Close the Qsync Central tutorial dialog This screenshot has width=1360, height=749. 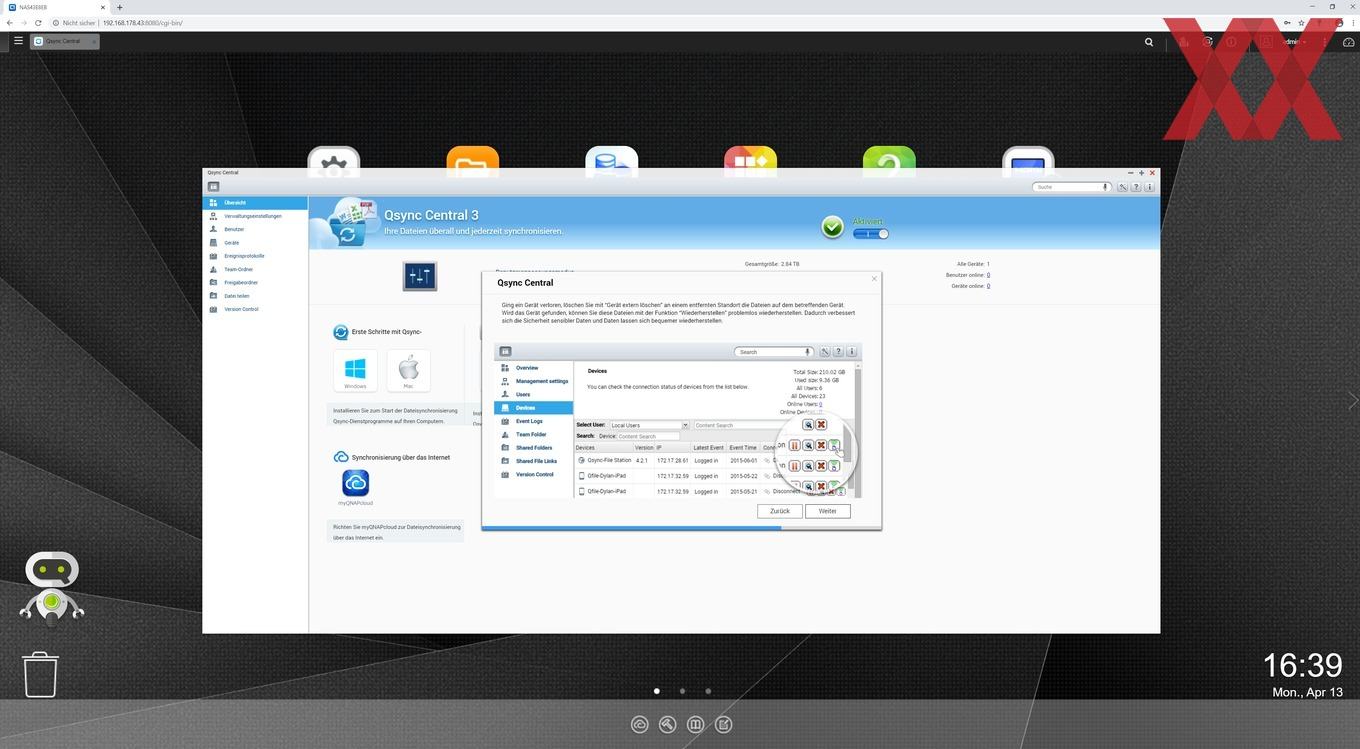874,279
